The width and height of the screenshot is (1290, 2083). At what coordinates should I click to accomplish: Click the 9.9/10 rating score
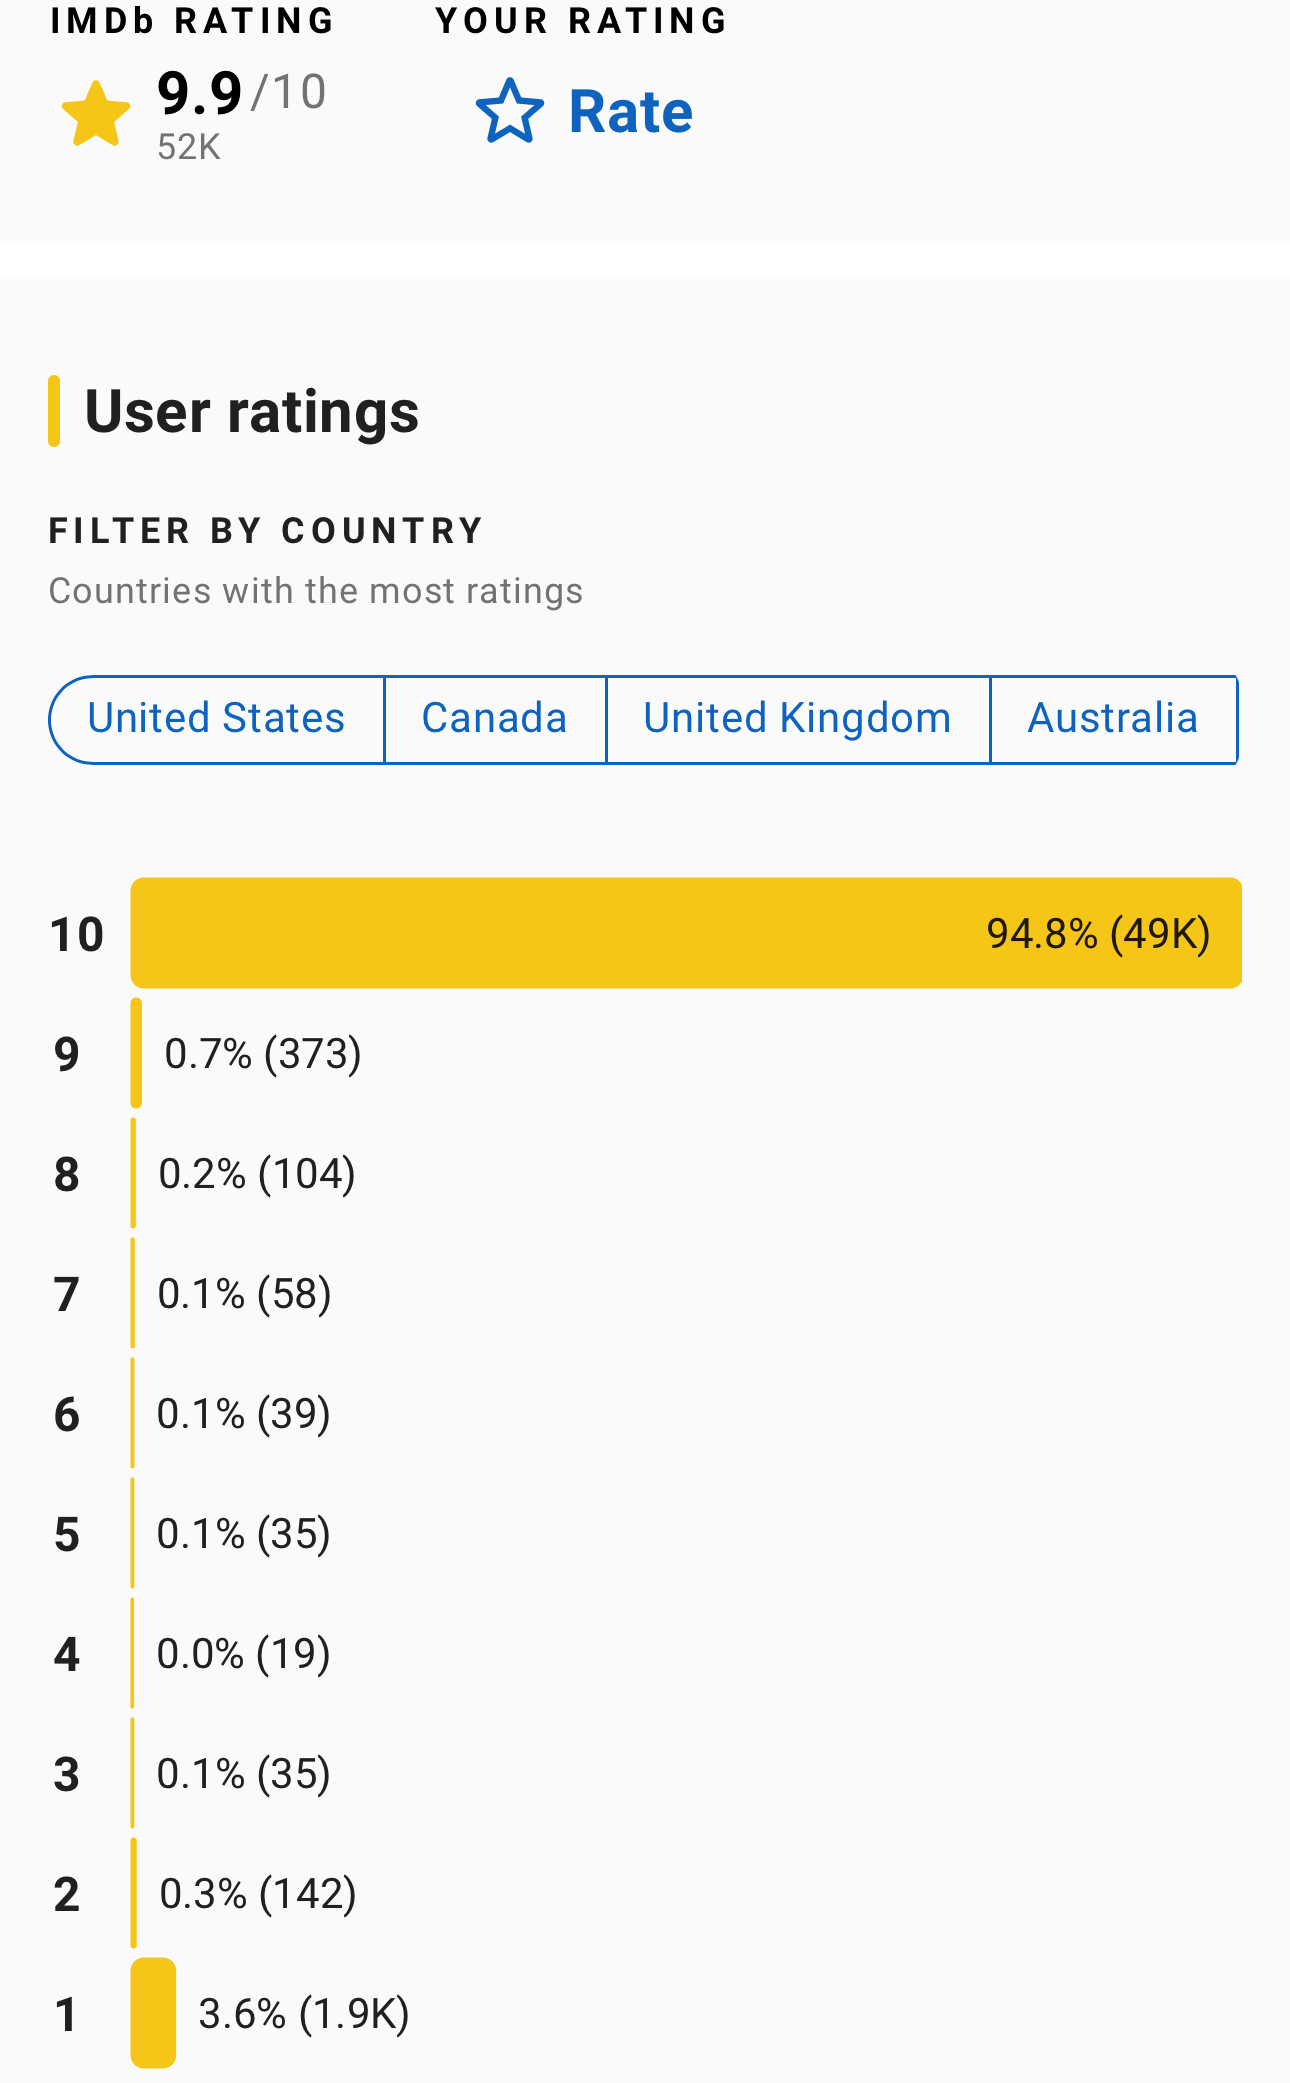pyautogui.click(x=241, y=94)
